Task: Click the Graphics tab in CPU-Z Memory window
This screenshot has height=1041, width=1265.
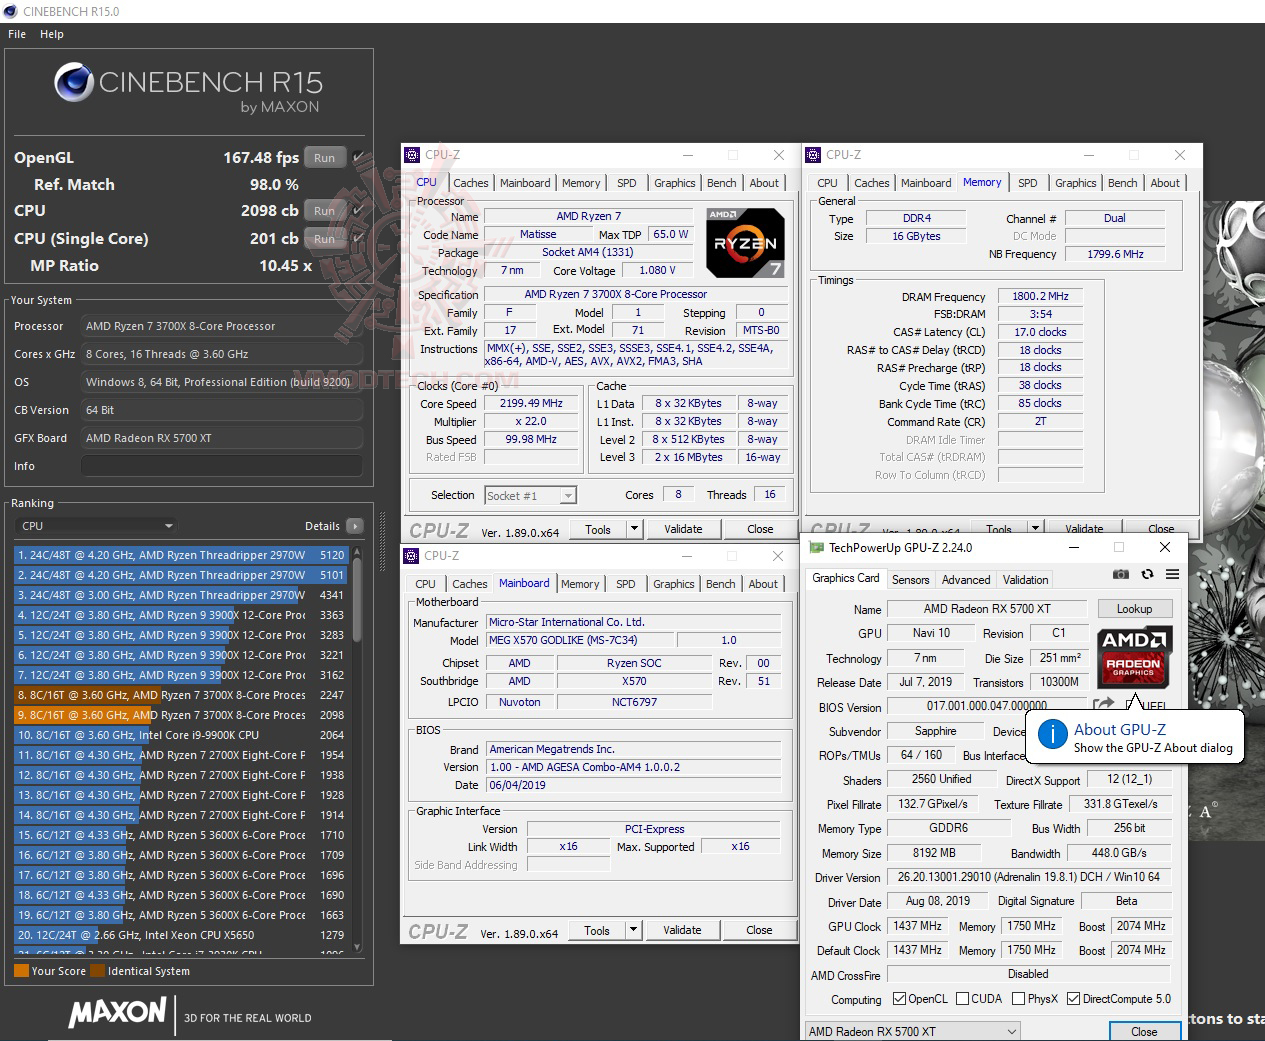Action: [x=1075, y=183]
